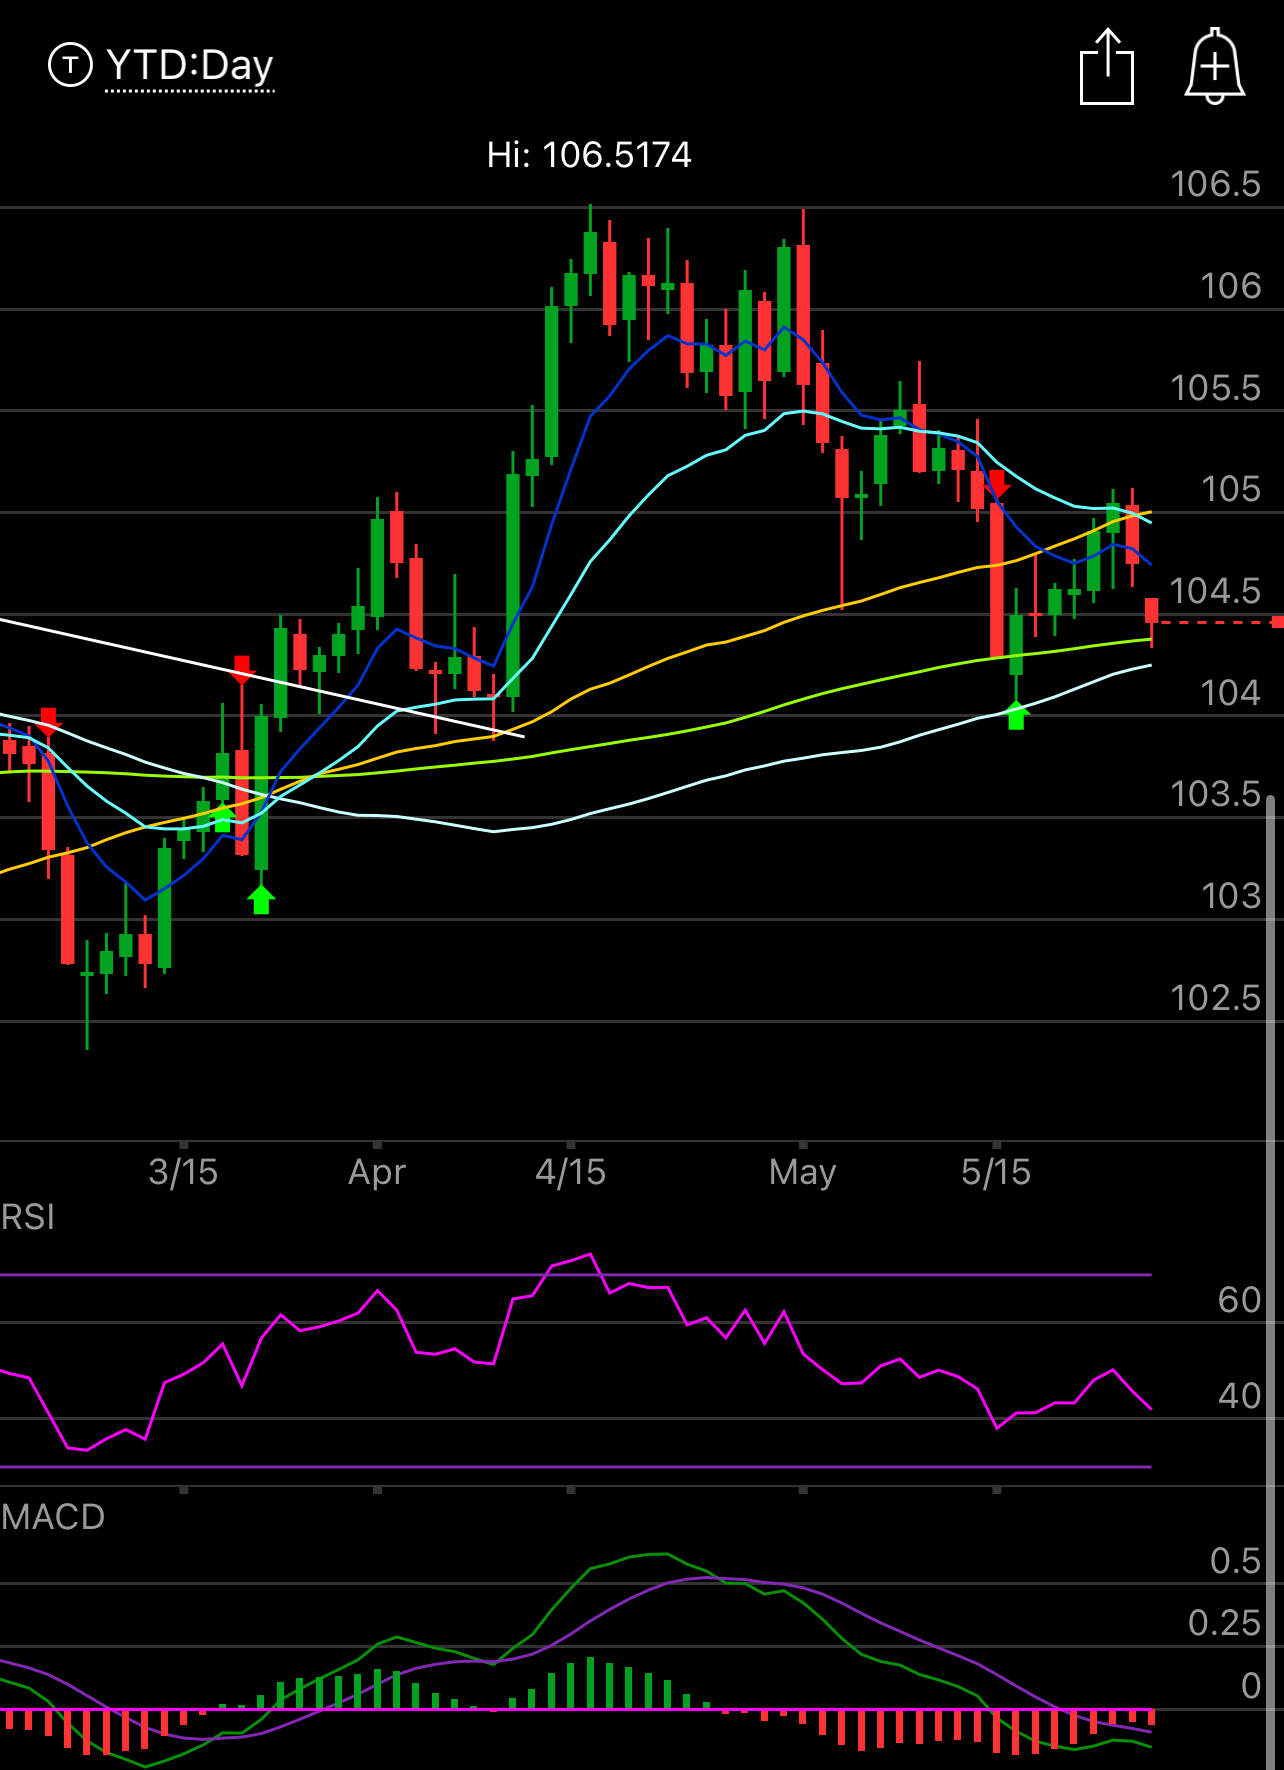Tap the MACD 0.25 scale label
The width and height of the screenshot is (1284, 1770).
point(1224,1623)
